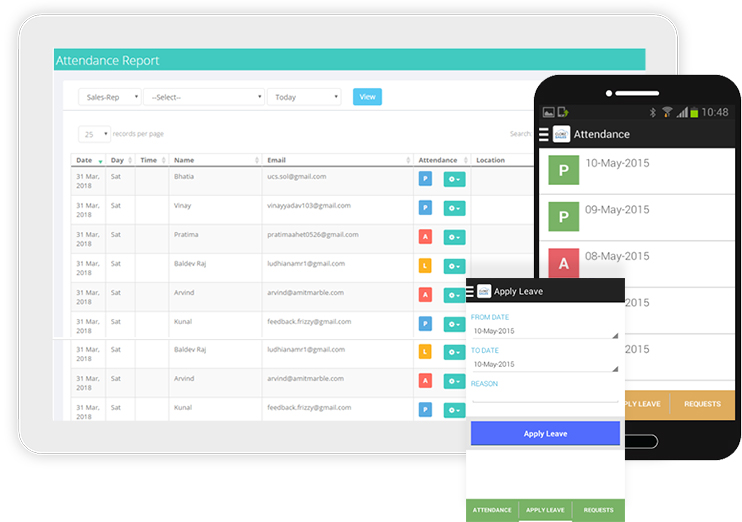This screenshot has height=522, width=742.
Task: Tap signal strength icon in phone status bar
Action: pyautogui.click(x=682, y=112)
